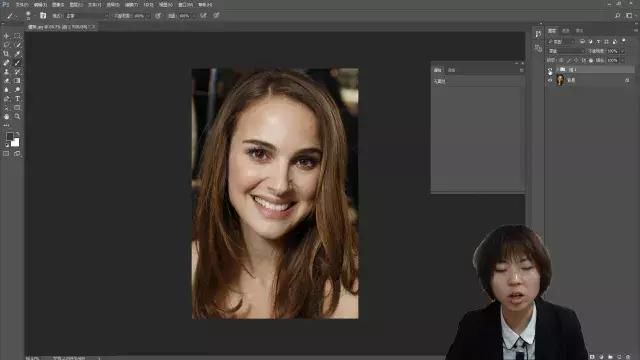
Task: Open the first menu next to Ps logo
Action: (22, 5)
